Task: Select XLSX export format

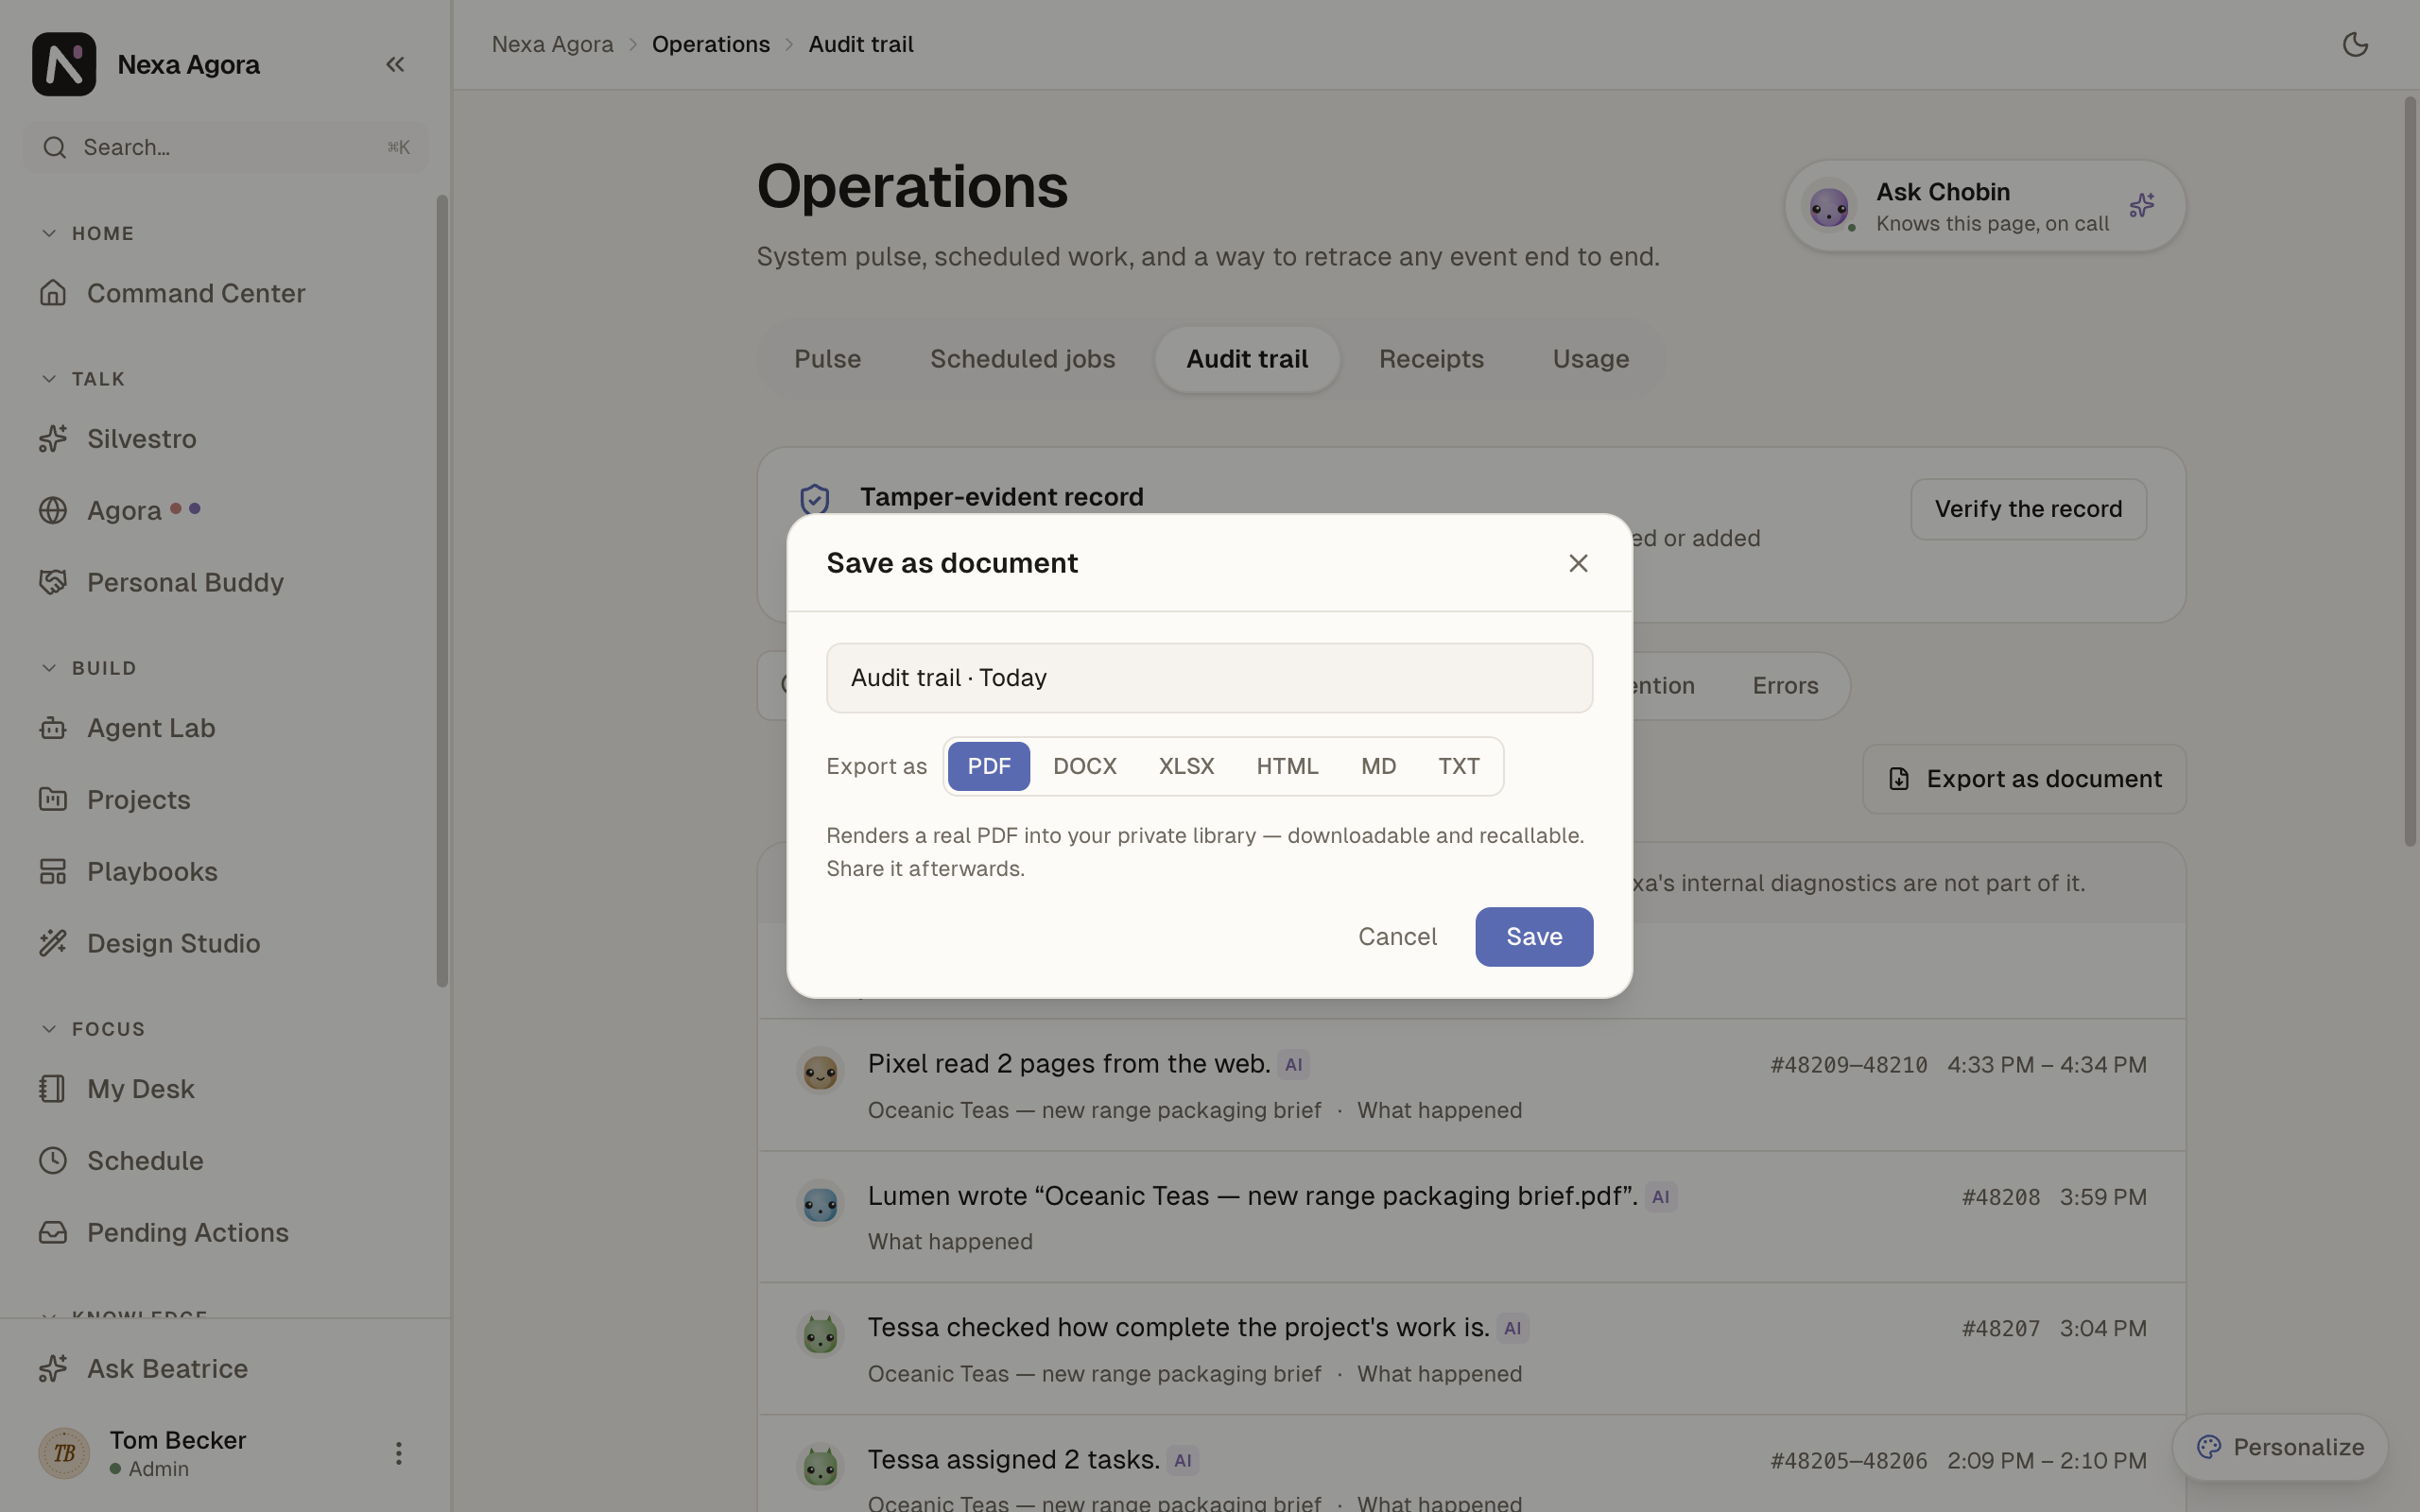Action: click(1186, 766)
